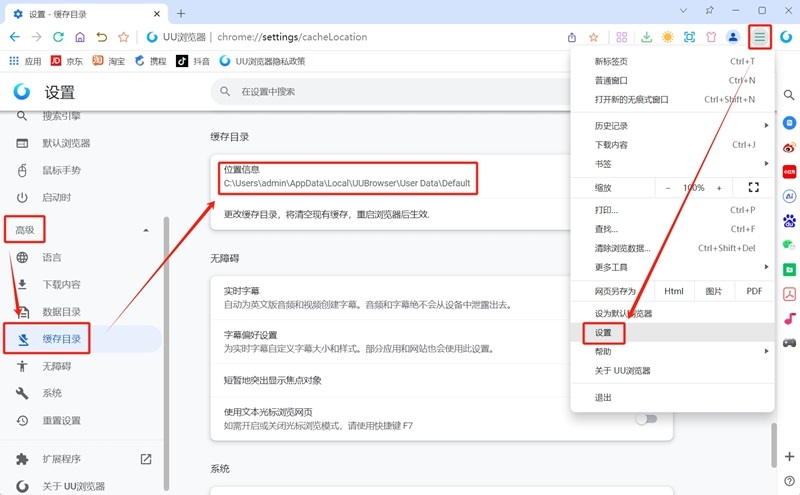Open 鼠标手势 settings sidebar item
The height and width of the screenshot is (495, 800).
pyautogui.click(x=81, y=170)
